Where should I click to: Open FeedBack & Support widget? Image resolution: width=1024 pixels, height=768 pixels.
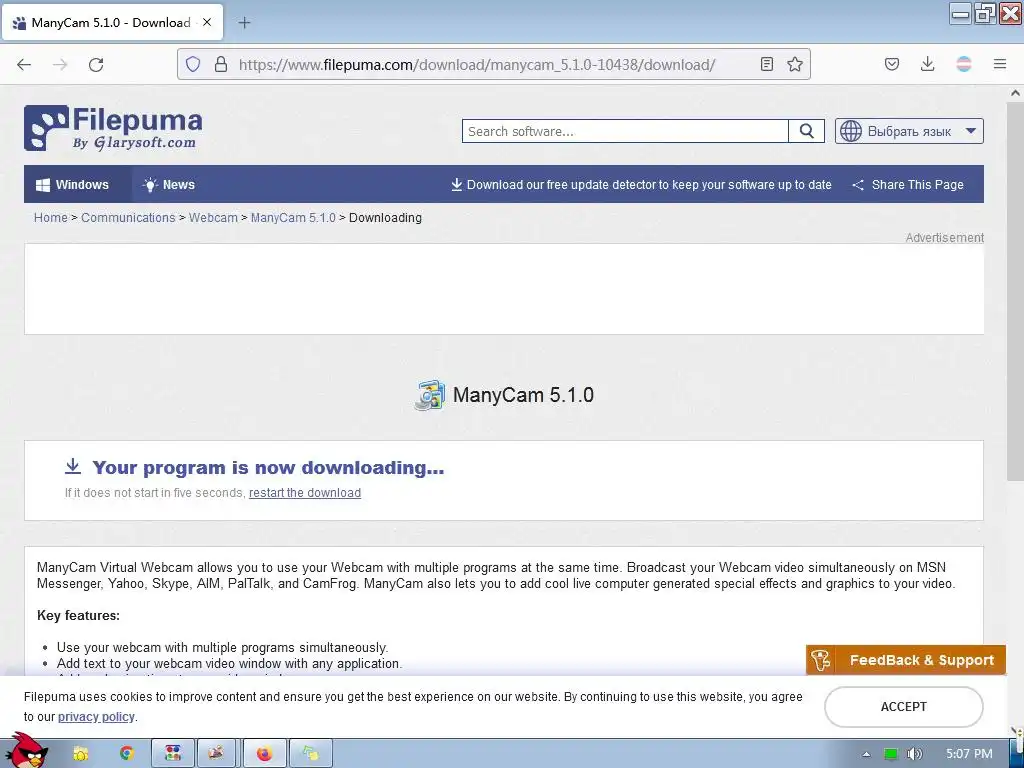(906, 660)
